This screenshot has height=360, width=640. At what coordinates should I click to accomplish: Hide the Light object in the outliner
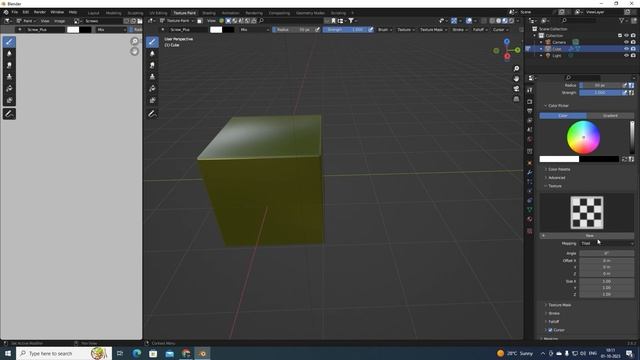pos(626,56)
